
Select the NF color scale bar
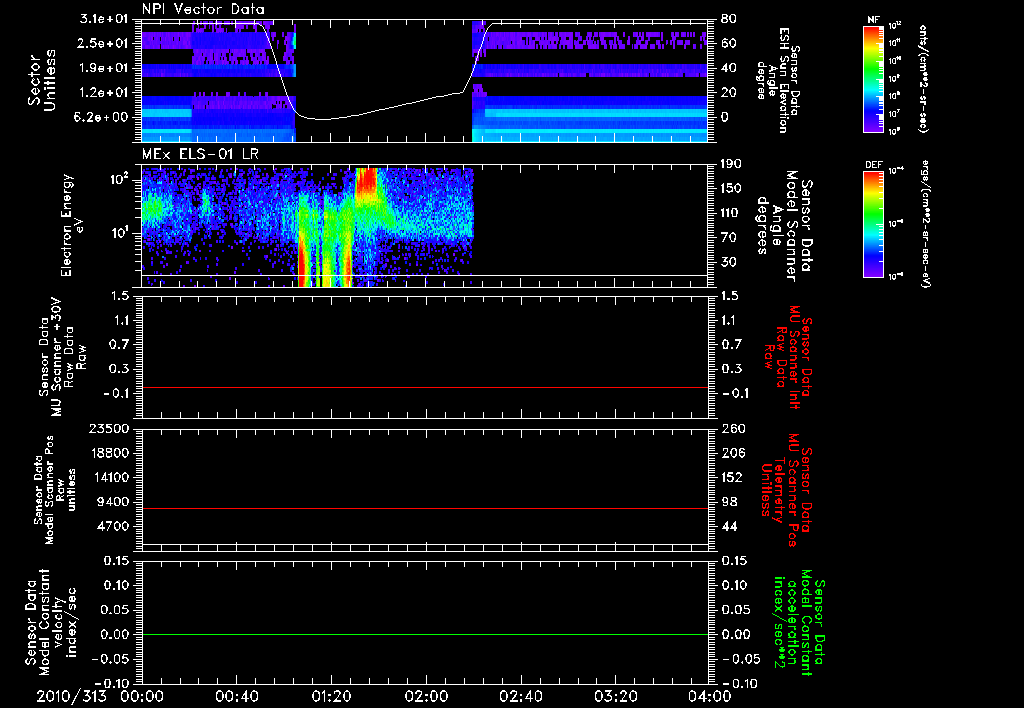[874, 79]
